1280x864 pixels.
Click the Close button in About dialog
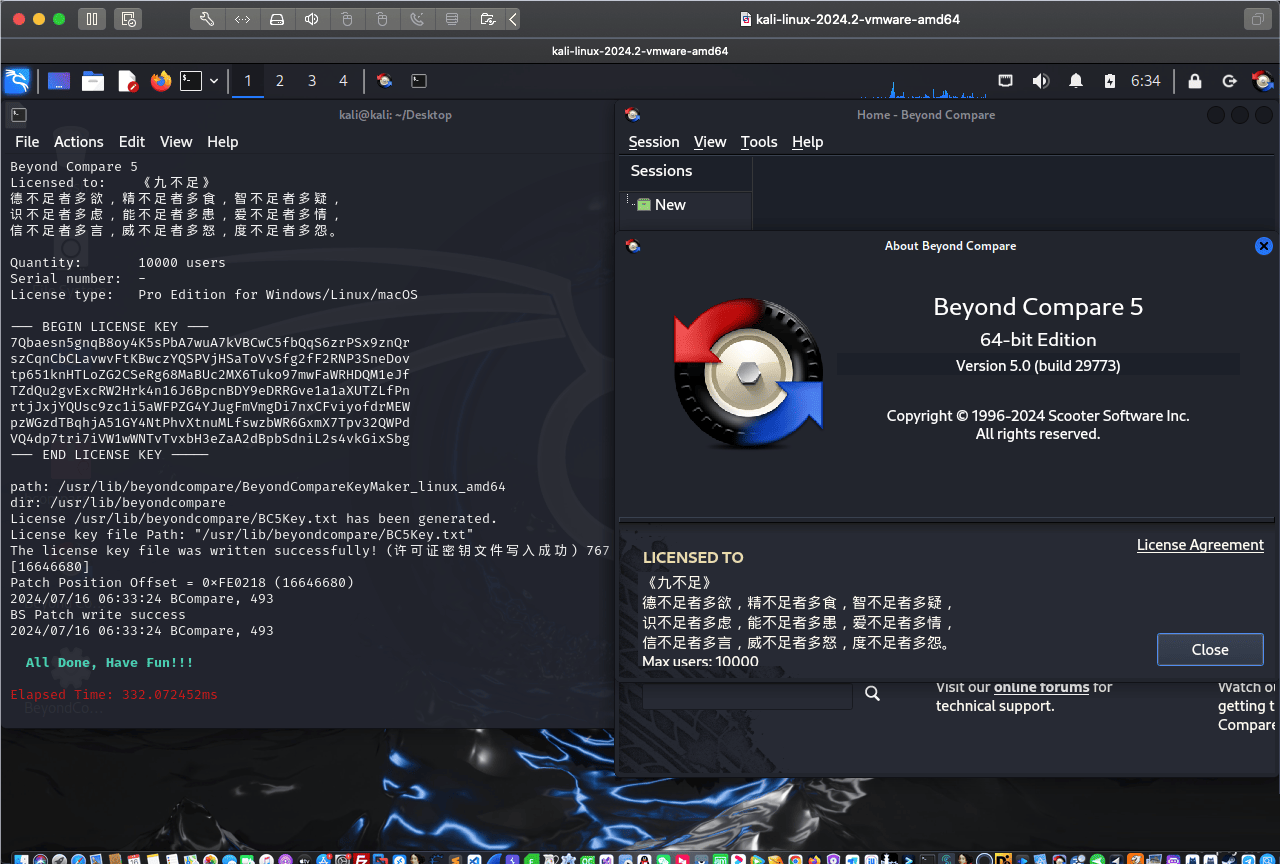1210,650
